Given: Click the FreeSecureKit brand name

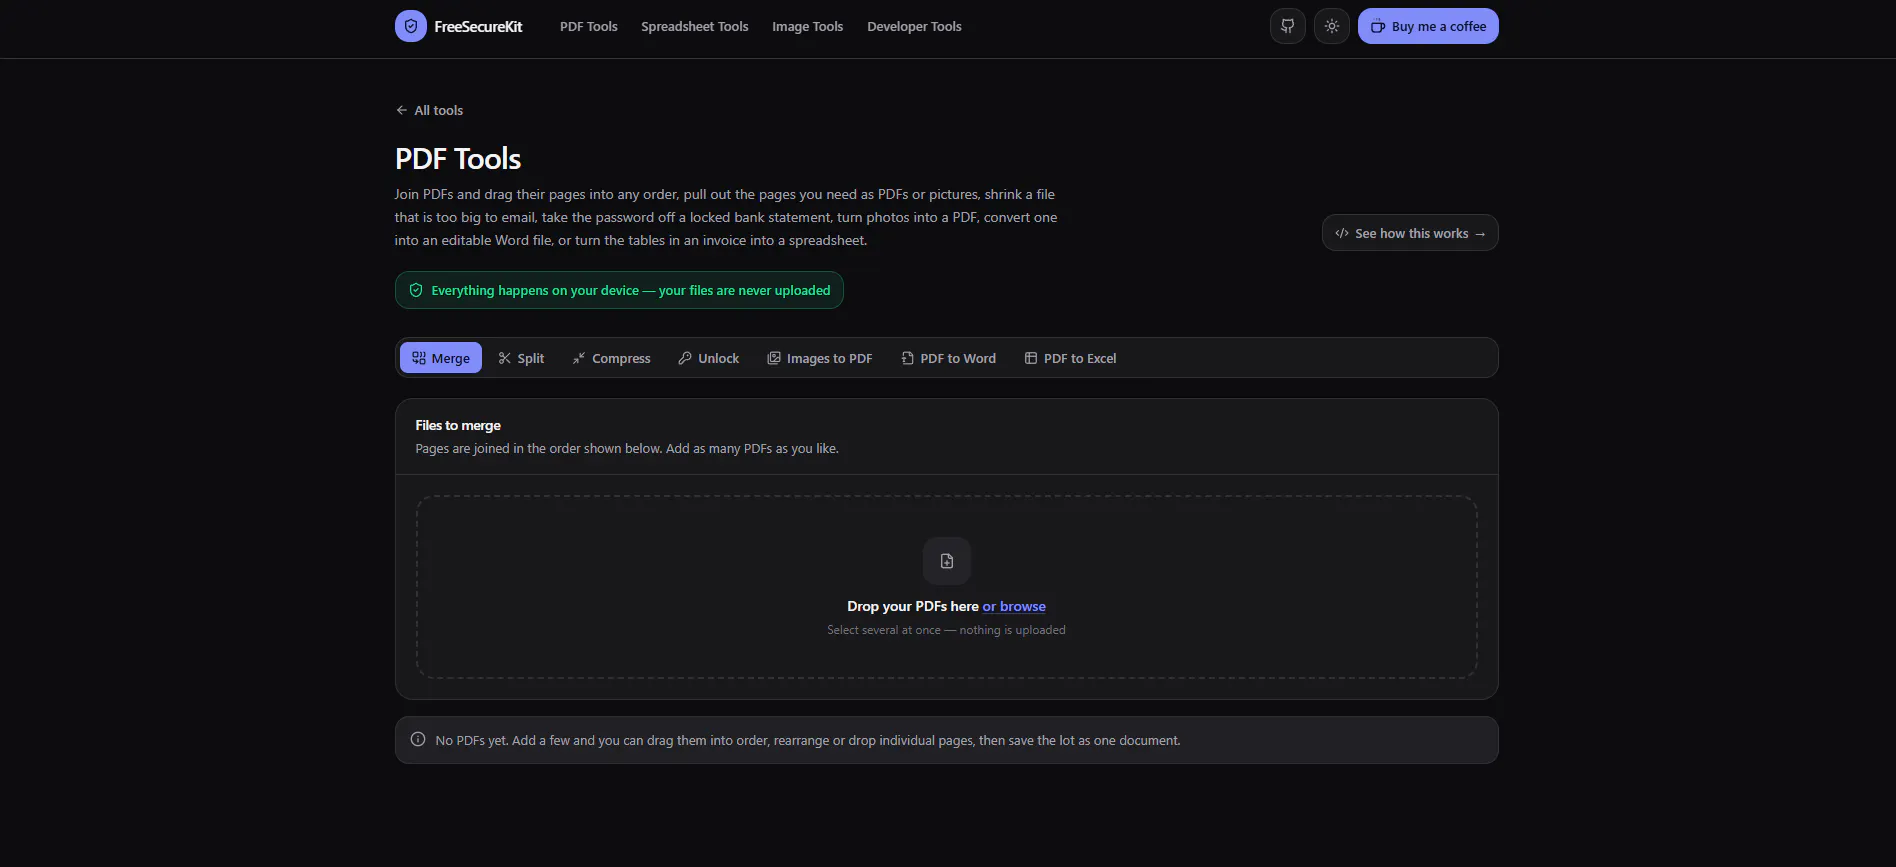Looking at the screenshot, I should [478, 26].
